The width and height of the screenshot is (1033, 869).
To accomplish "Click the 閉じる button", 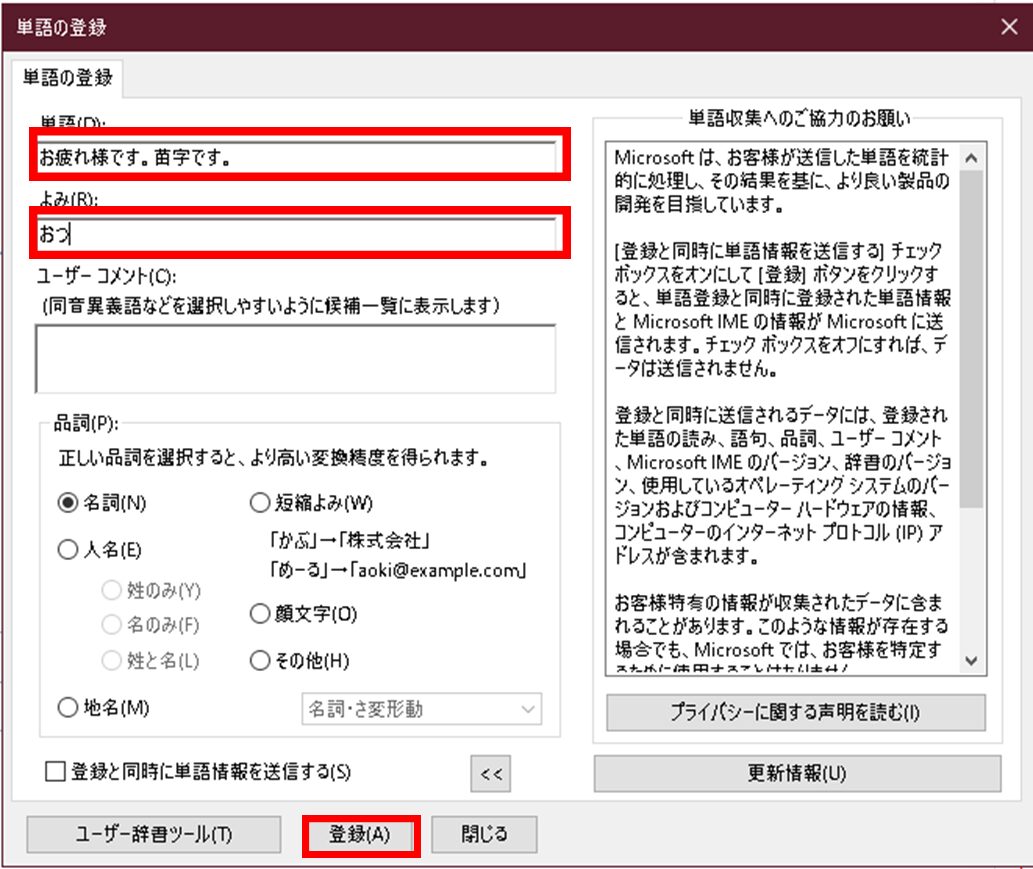I will coord(485,834).
